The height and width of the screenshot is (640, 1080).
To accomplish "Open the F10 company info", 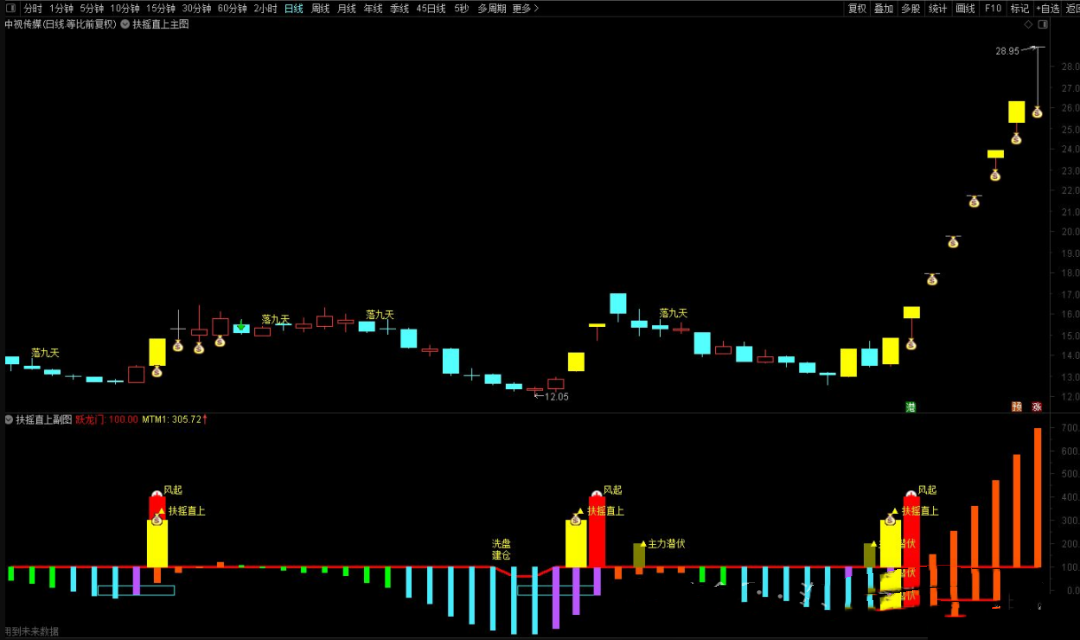I will tap(992, 8).
